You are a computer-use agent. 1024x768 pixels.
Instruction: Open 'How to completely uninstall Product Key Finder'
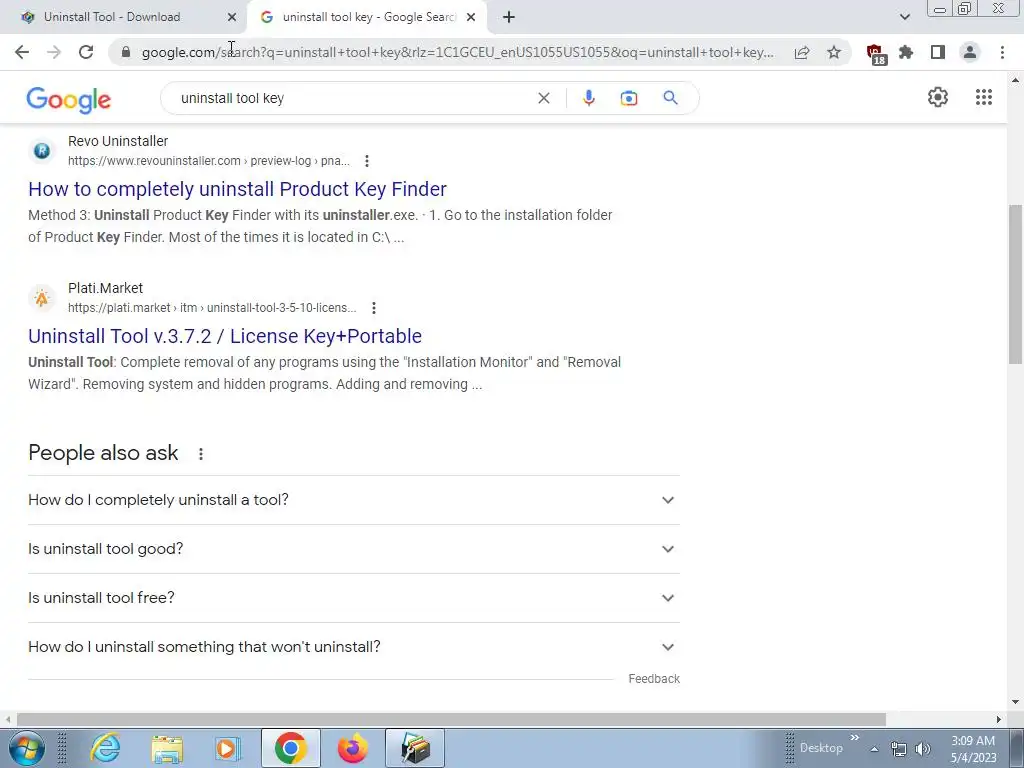(x=237, y=189)
